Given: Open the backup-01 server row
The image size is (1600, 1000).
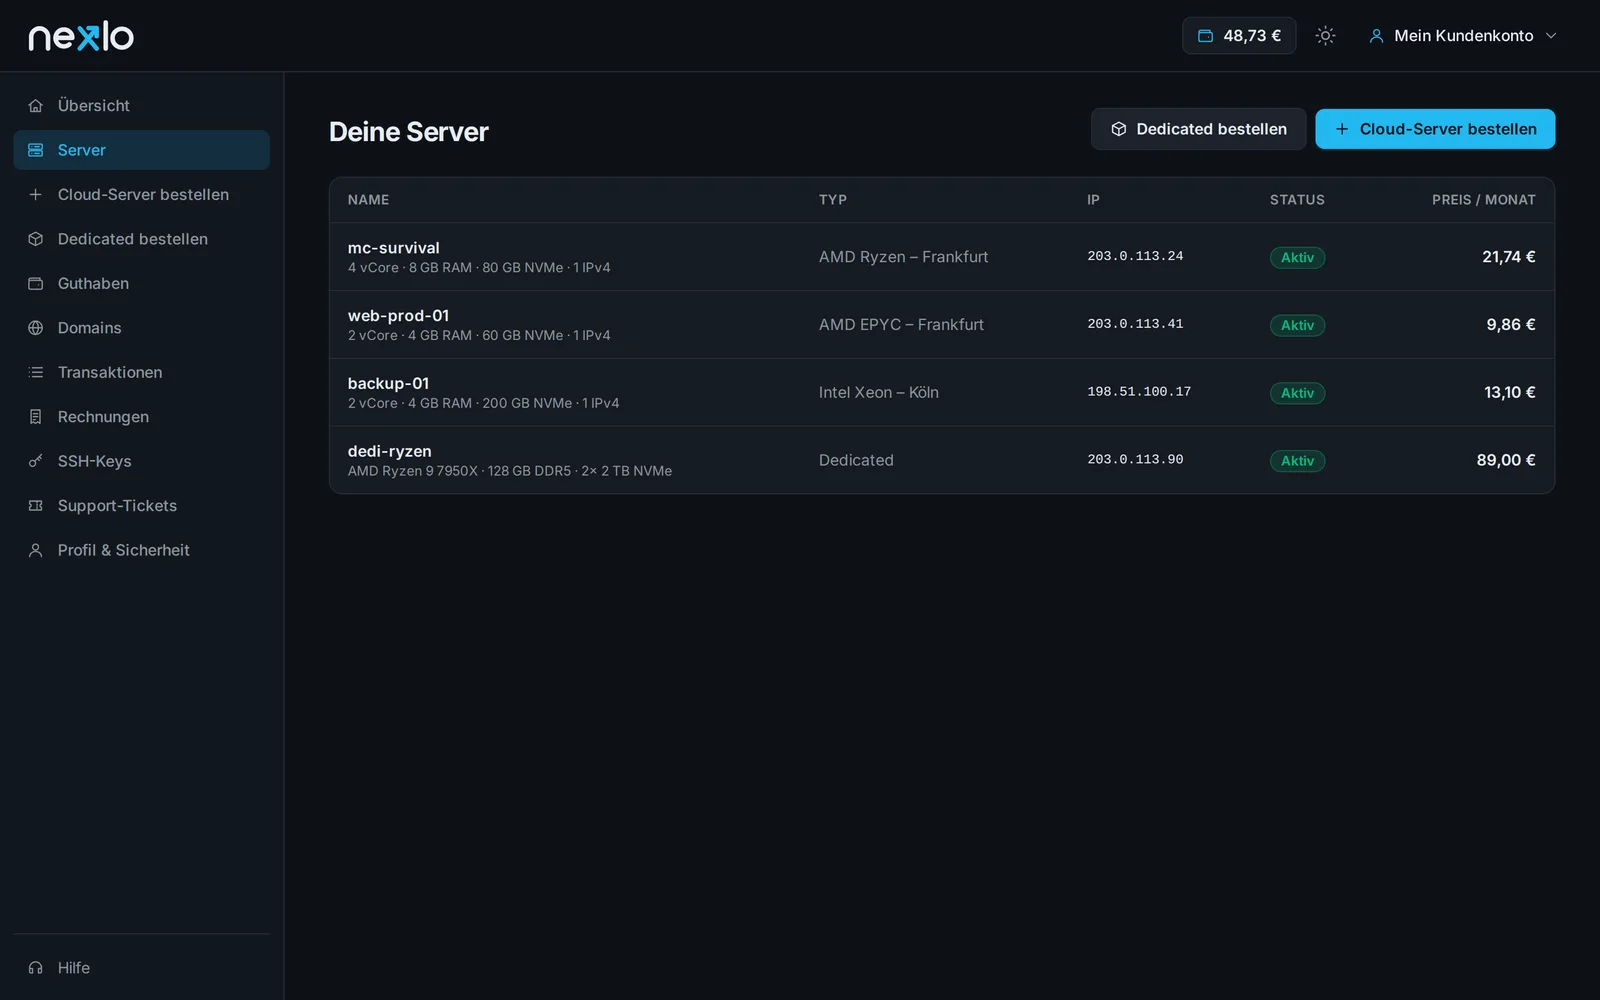Looking at the screenshot, I should point(942,393).
